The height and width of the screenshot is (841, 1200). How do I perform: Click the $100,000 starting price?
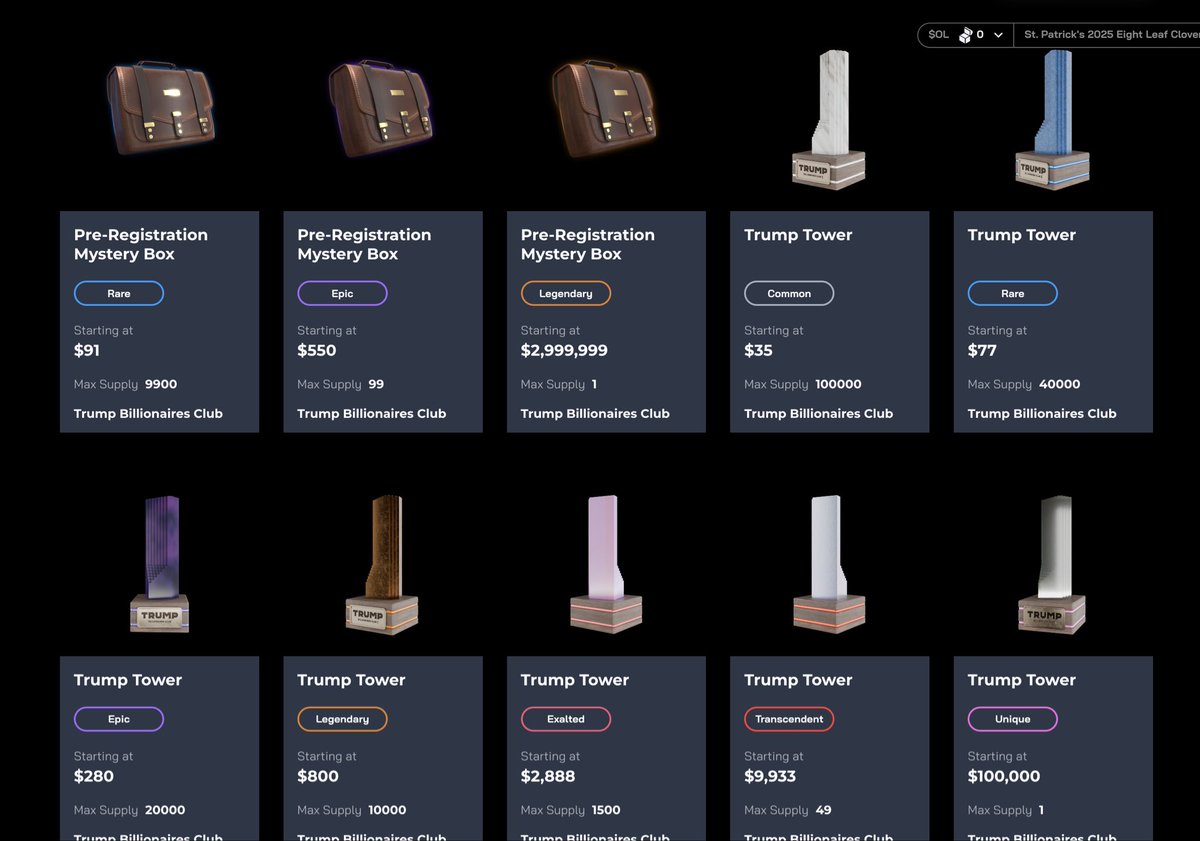(x=1004, y=776)
